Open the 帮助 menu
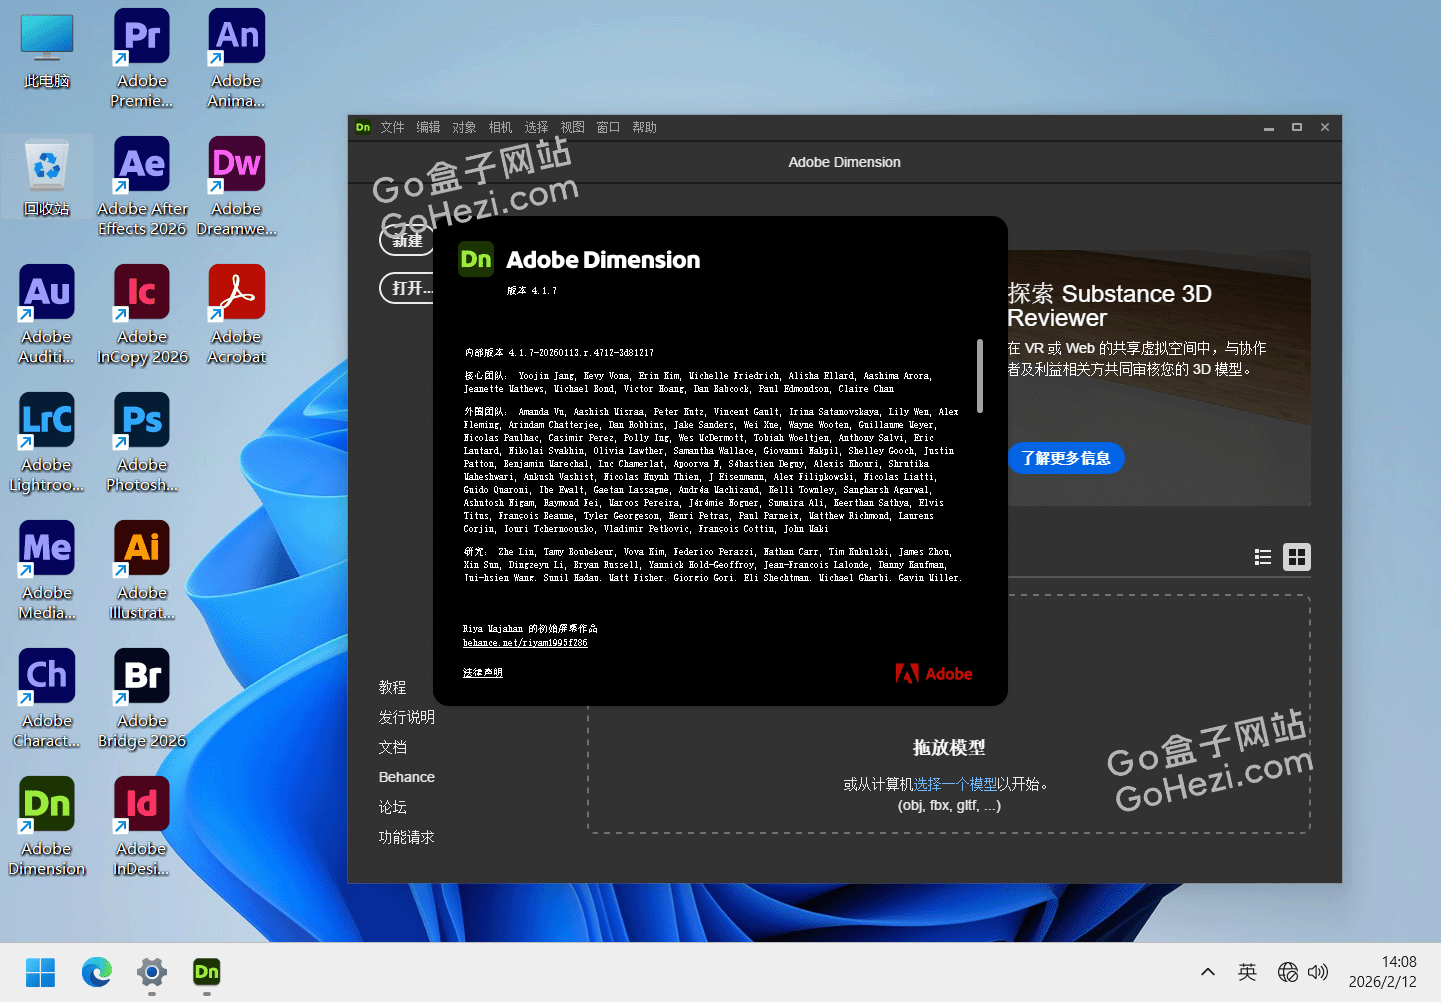Viewport: 1441px width, 1002px height. point(644,127)
